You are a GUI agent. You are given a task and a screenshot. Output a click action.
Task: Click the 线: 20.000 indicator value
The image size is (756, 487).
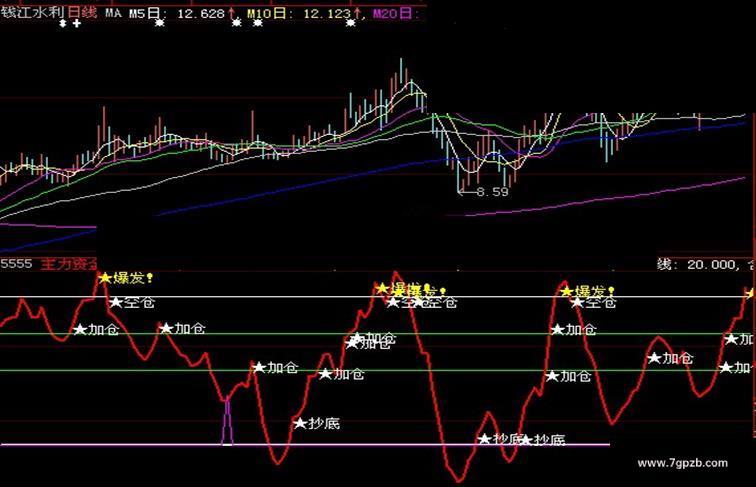click(696, 264)
